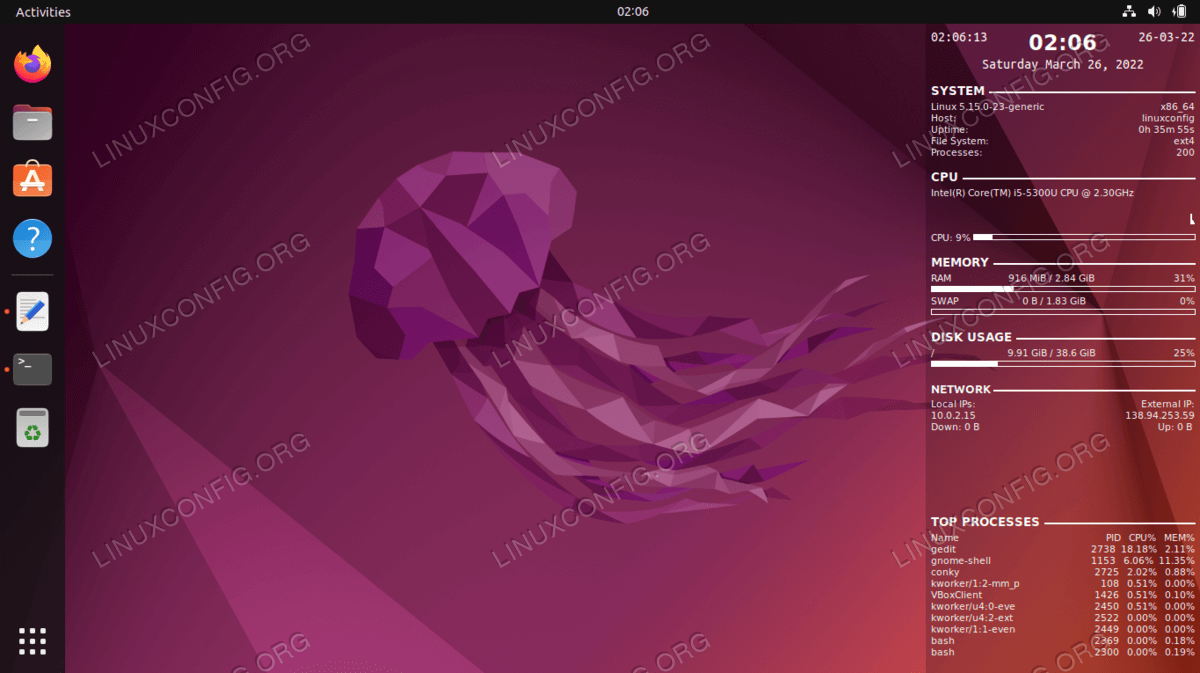Click the processes count '200'

(x=1185, y=153)
